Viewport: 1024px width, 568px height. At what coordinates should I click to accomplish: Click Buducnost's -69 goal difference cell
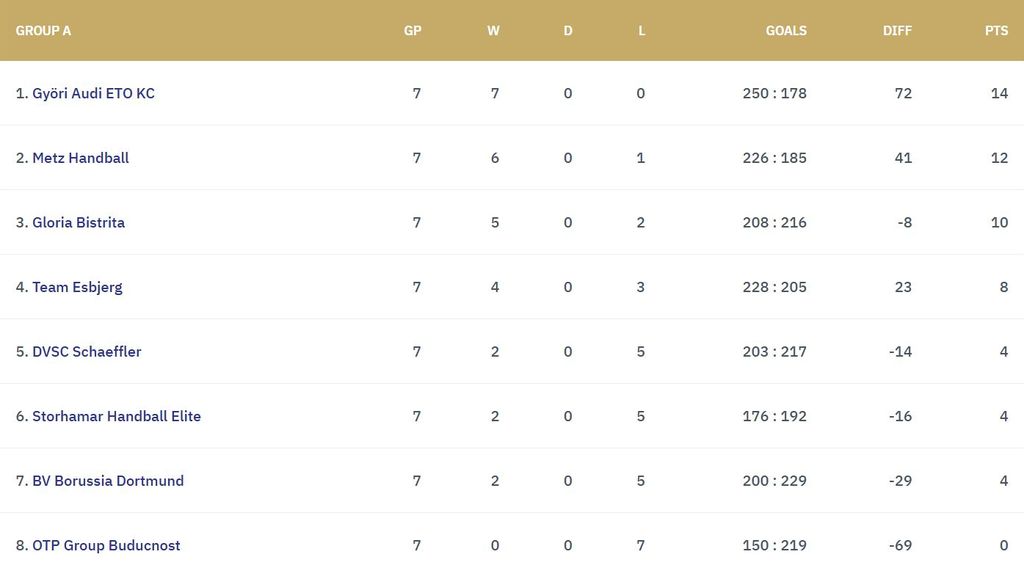(x=900, y=545)
